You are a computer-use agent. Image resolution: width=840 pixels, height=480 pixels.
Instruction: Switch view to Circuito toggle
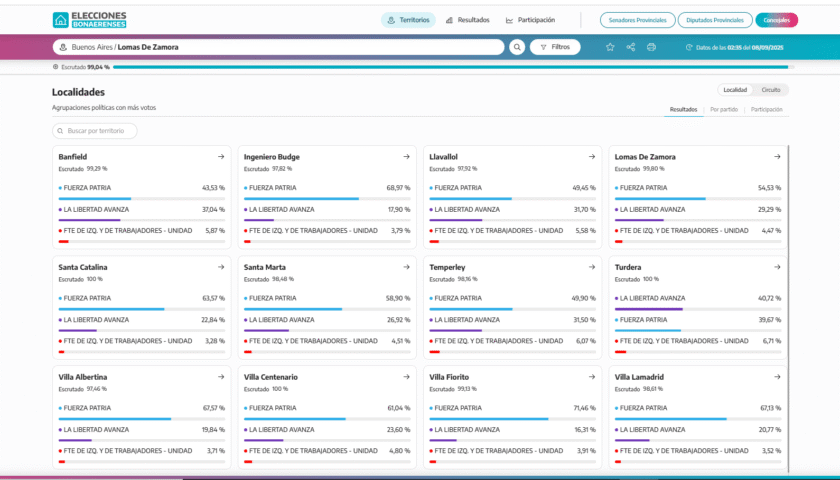[770, 90]
